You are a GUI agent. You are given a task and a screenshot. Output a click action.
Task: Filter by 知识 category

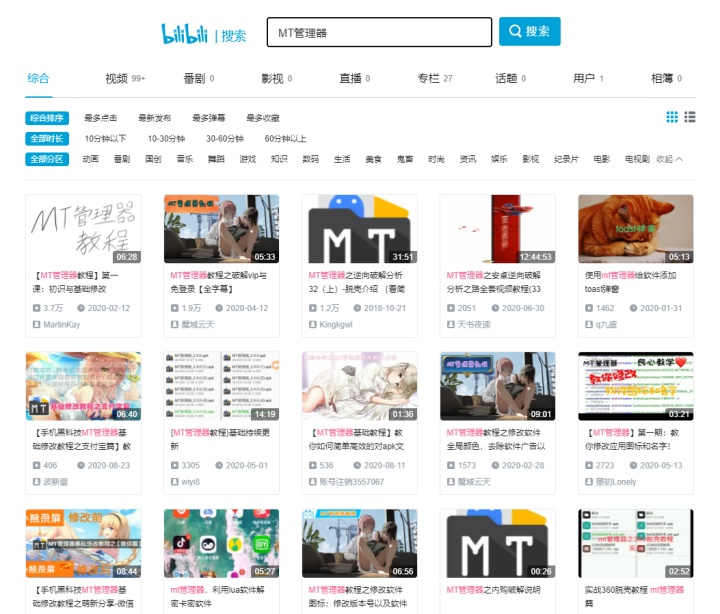[x=279, y=159]
